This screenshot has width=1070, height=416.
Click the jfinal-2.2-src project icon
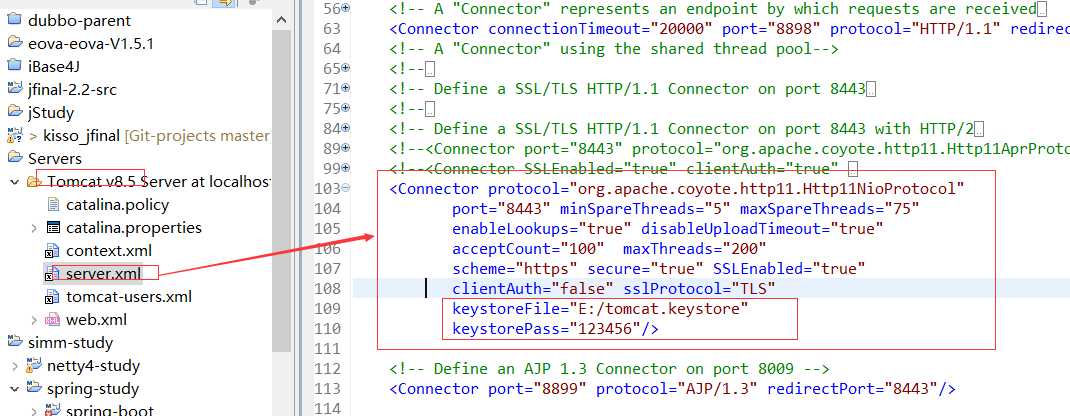click(14, 88)
